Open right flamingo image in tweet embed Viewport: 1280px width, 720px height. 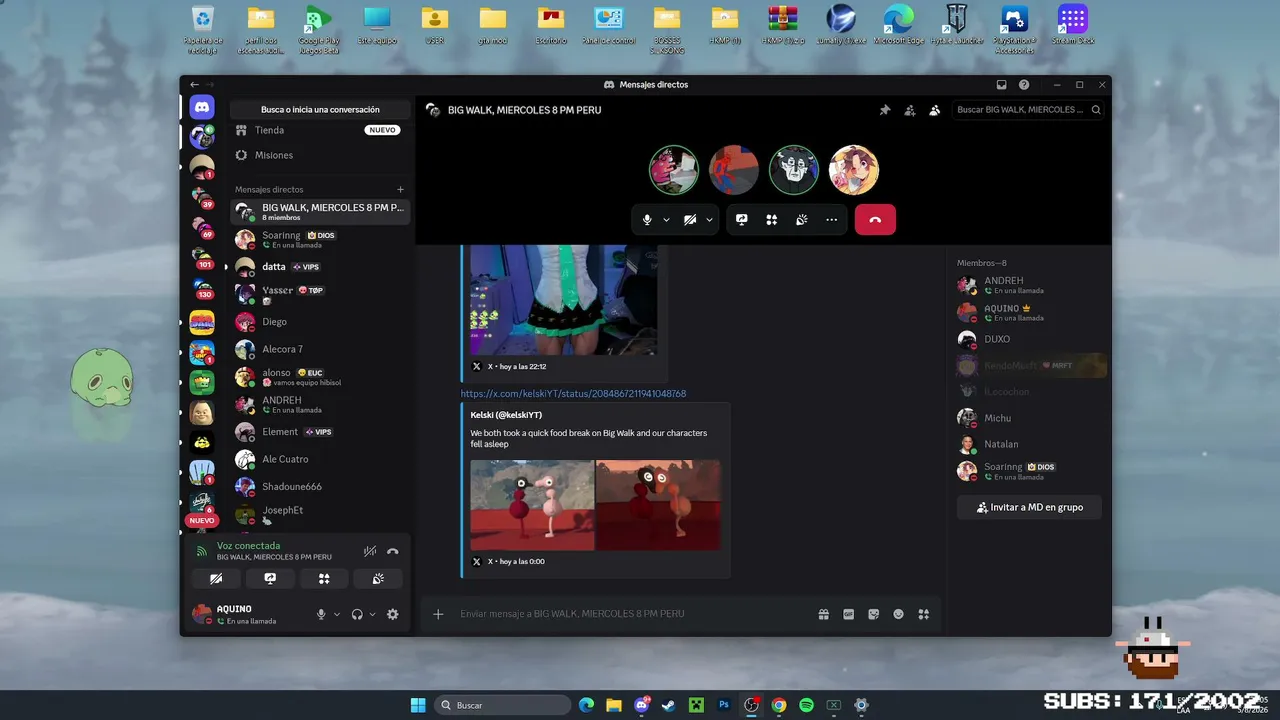click(x=658, y=505)
